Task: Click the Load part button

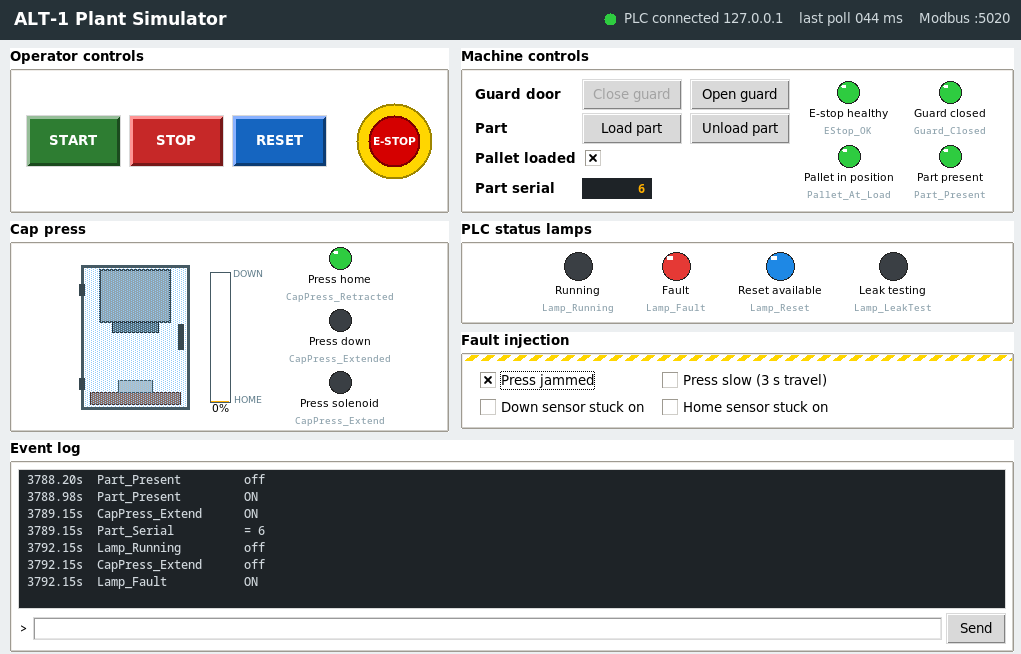Action: click(x=632, y=128)
